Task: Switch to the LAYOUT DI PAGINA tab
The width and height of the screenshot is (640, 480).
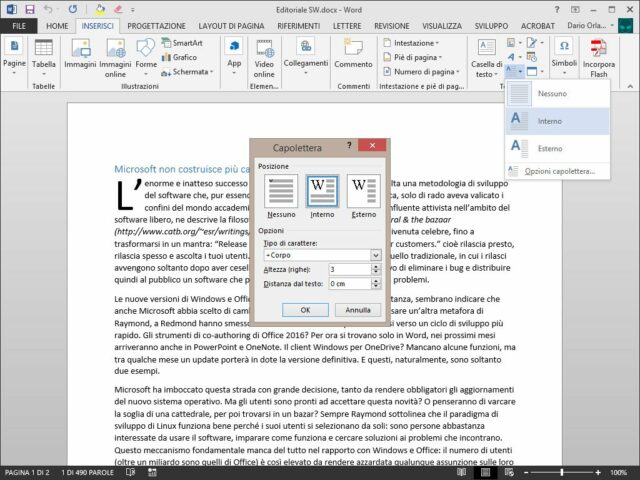Action: click(237, 25)
